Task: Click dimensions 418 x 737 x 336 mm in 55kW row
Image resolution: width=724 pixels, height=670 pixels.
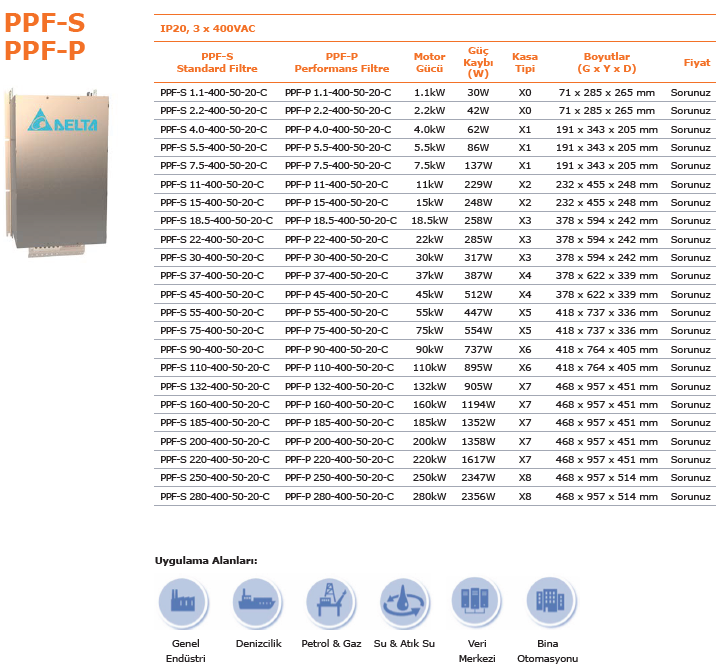Action: 607,312
